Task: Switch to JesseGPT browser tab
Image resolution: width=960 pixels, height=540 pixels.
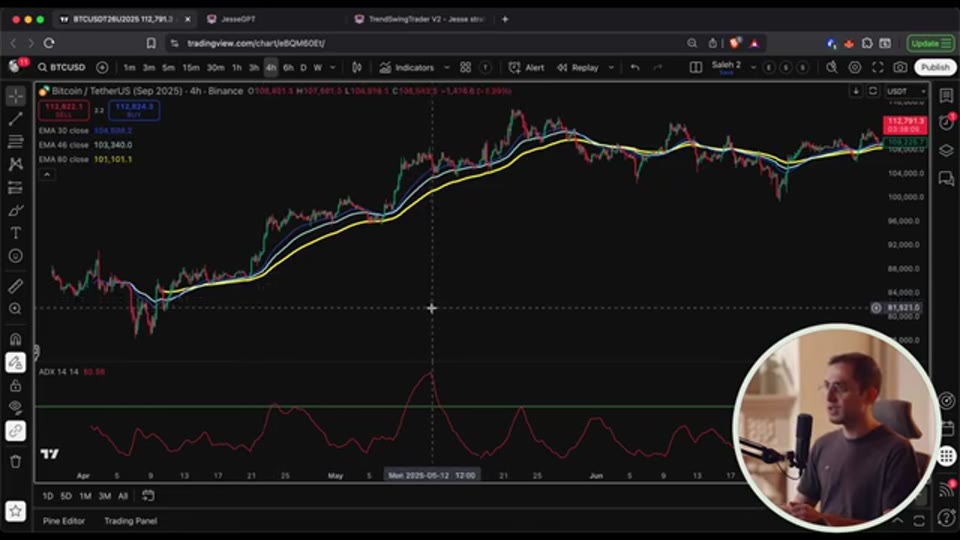Action: click(x=238, y=20)
